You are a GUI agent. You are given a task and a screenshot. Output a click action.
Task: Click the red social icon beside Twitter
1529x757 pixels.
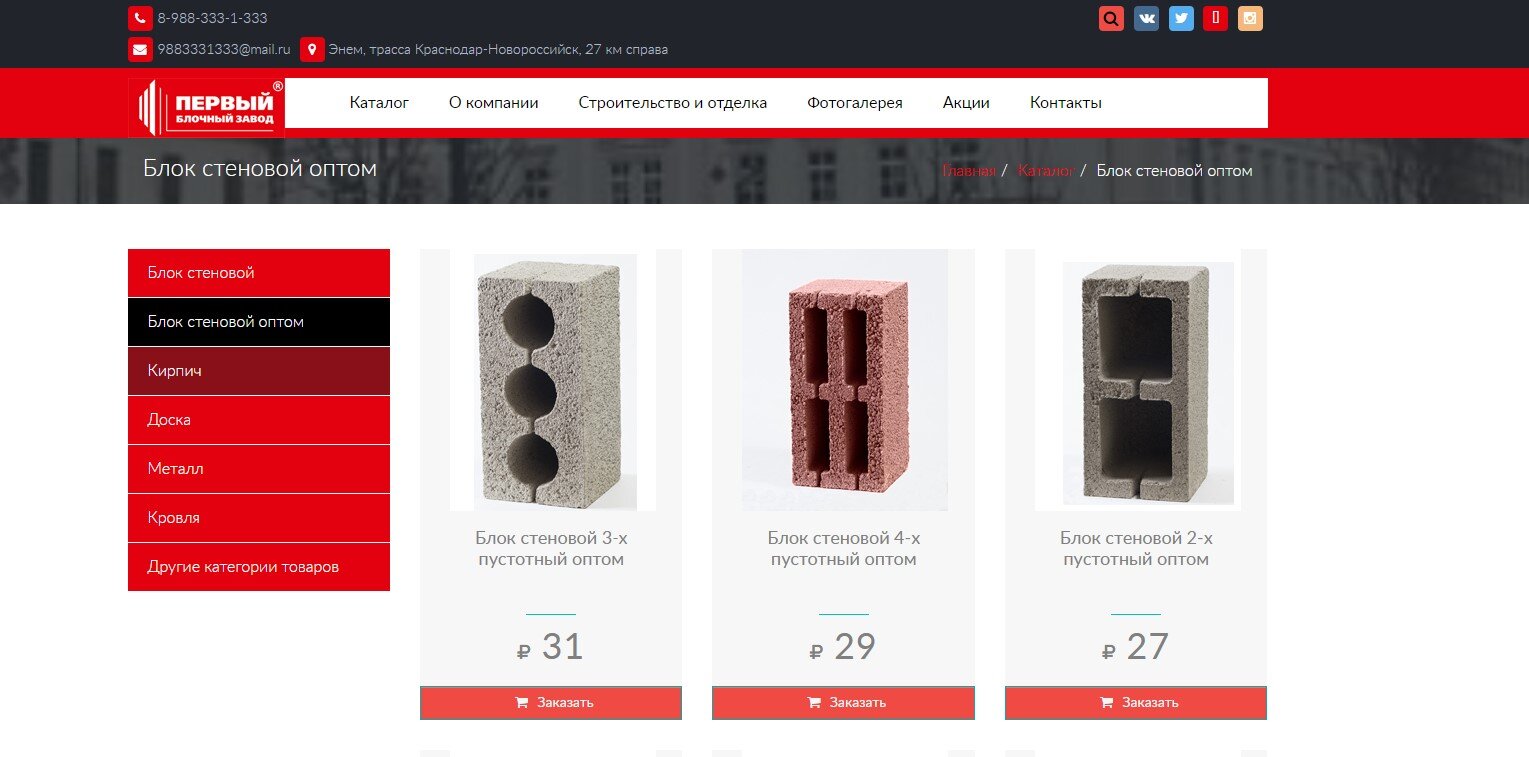(1215, 19)
